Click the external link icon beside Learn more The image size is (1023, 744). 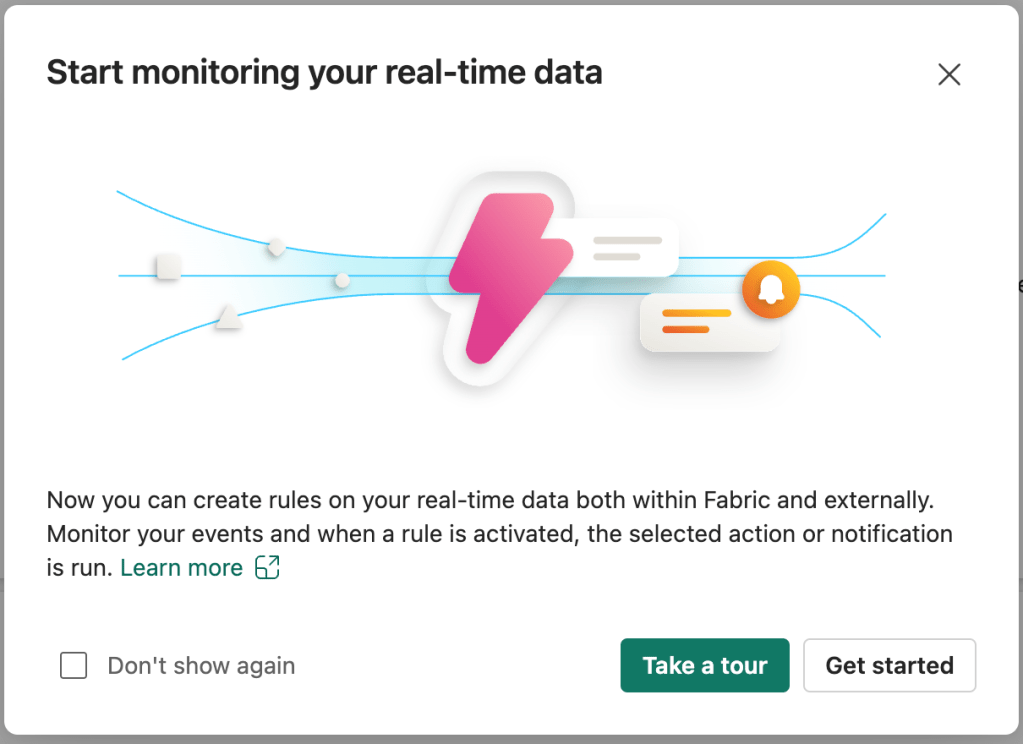(x=267, y=568)
